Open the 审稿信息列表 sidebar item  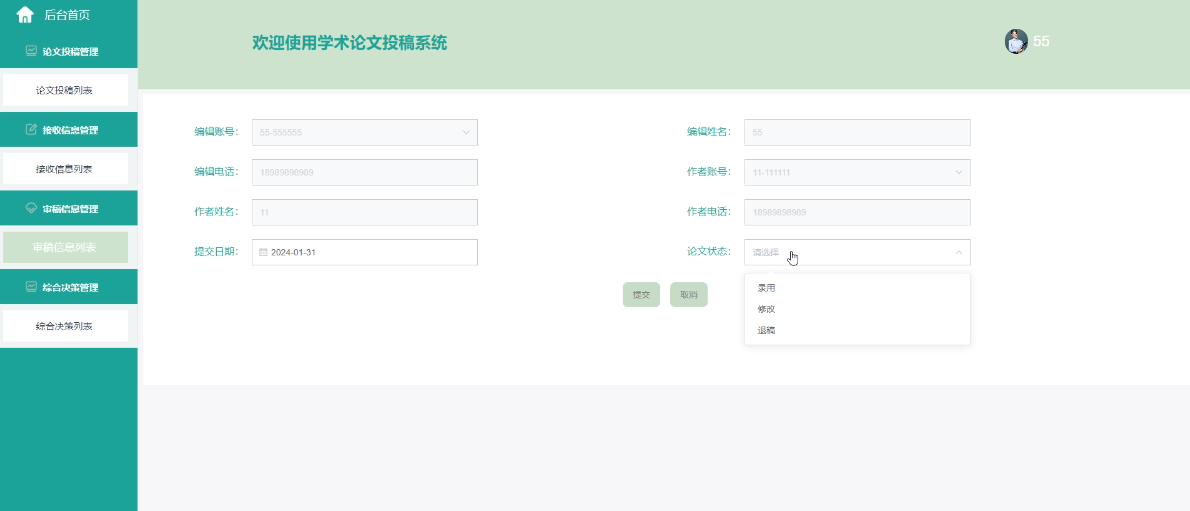coord(65,248)
